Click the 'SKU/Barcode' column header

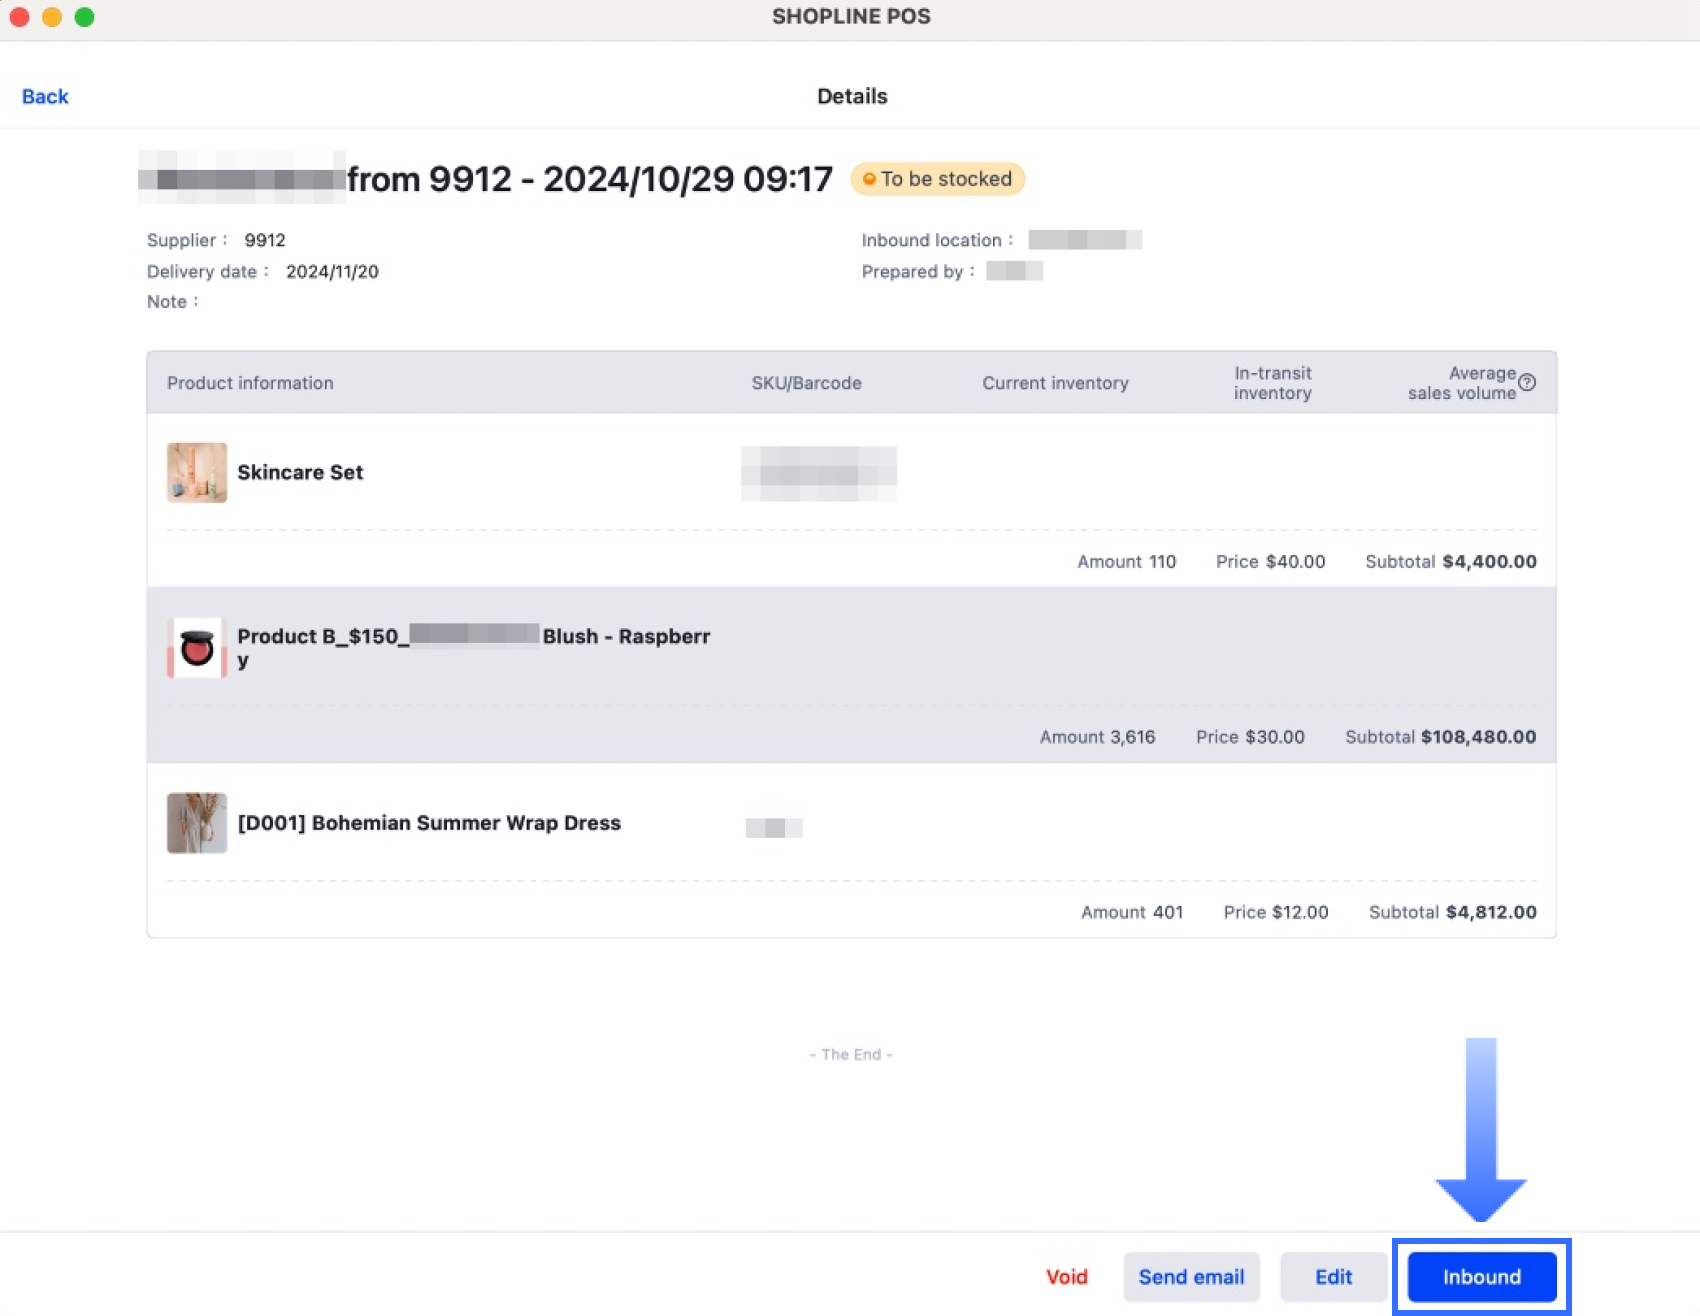pos(806,383)
